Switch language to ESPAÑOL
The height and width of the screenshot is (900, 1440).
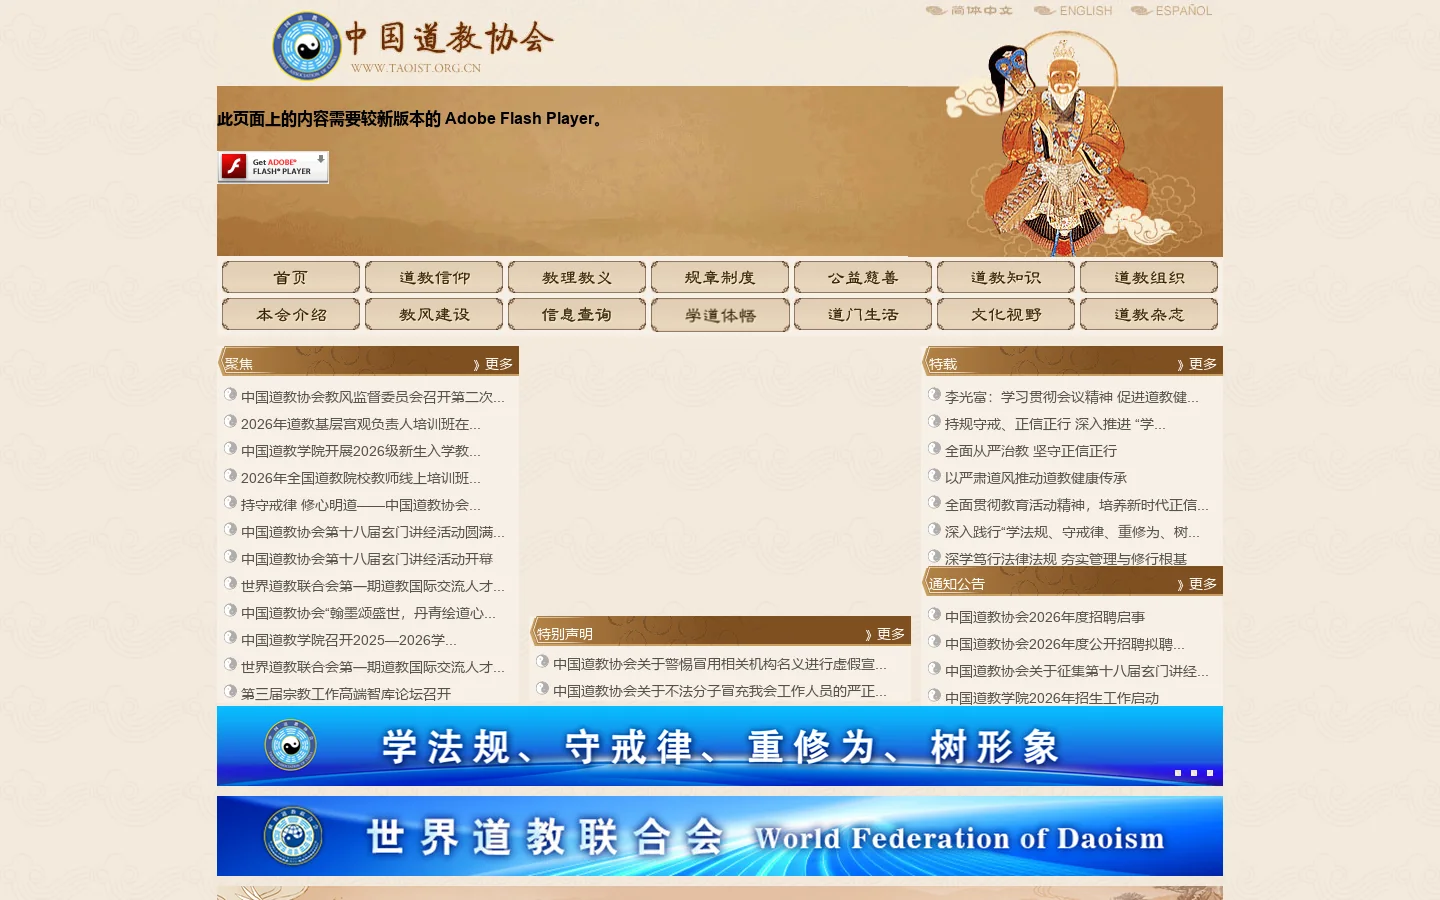pos(1172,11)
